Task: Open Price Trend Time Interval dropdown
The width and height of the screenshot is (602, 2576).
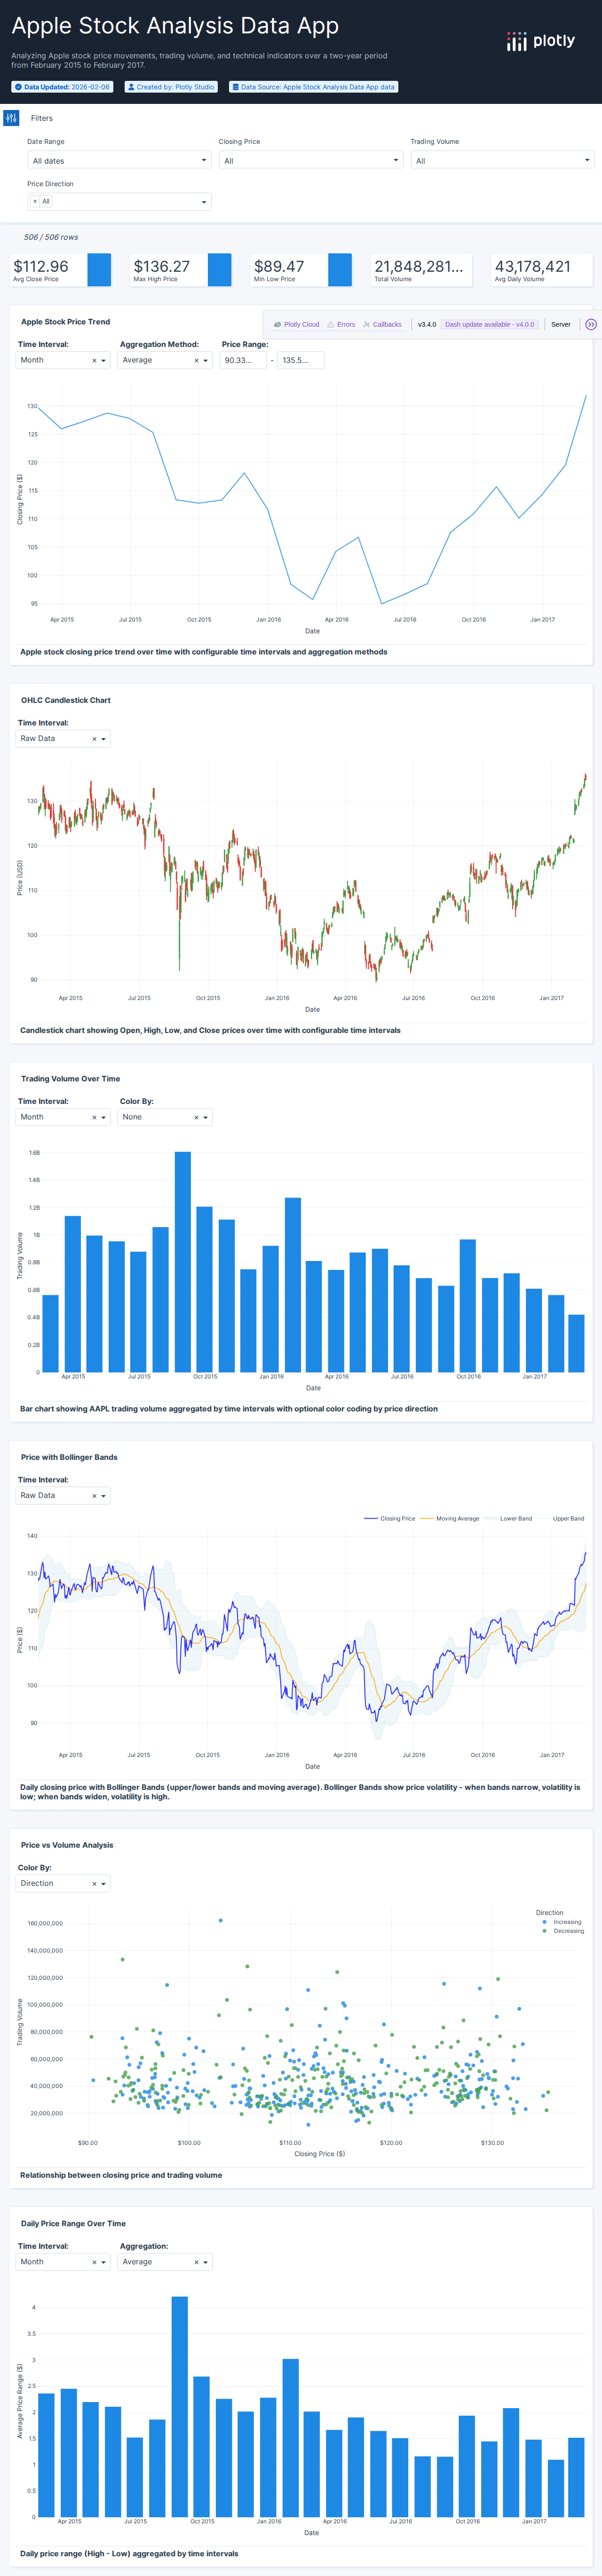Action: (x=63, y=361)
